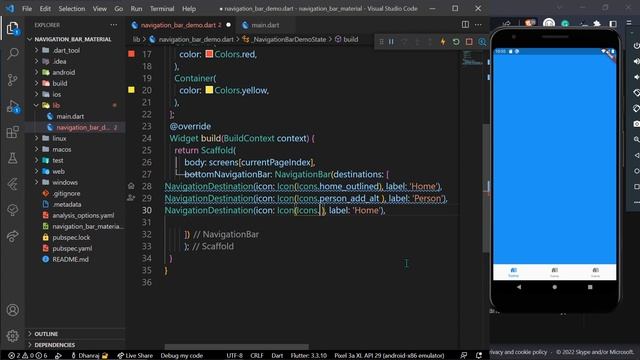Click the notifications bell in status bar
Viewport: 640px width, 360px height.
click(479, 356)
